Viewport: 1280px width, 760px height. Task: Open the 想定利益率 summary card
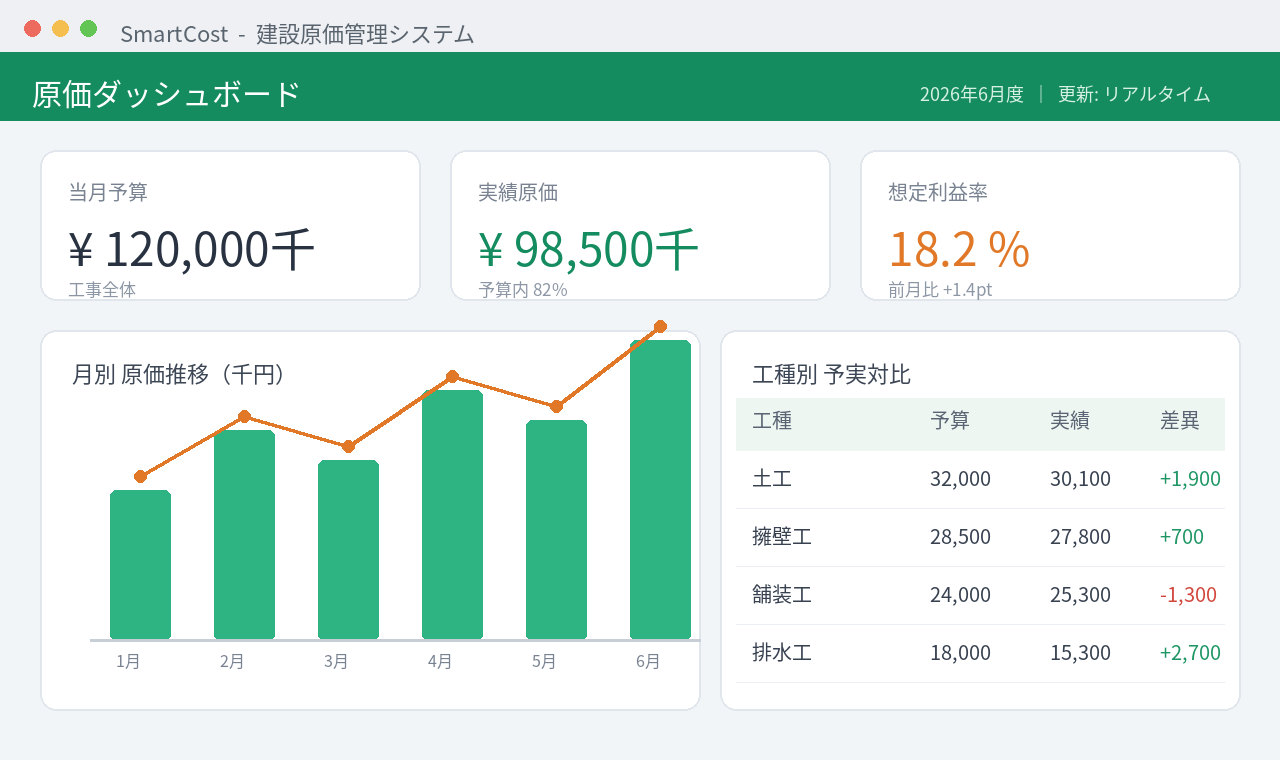pyautogui.click(x=1050, y=225)
